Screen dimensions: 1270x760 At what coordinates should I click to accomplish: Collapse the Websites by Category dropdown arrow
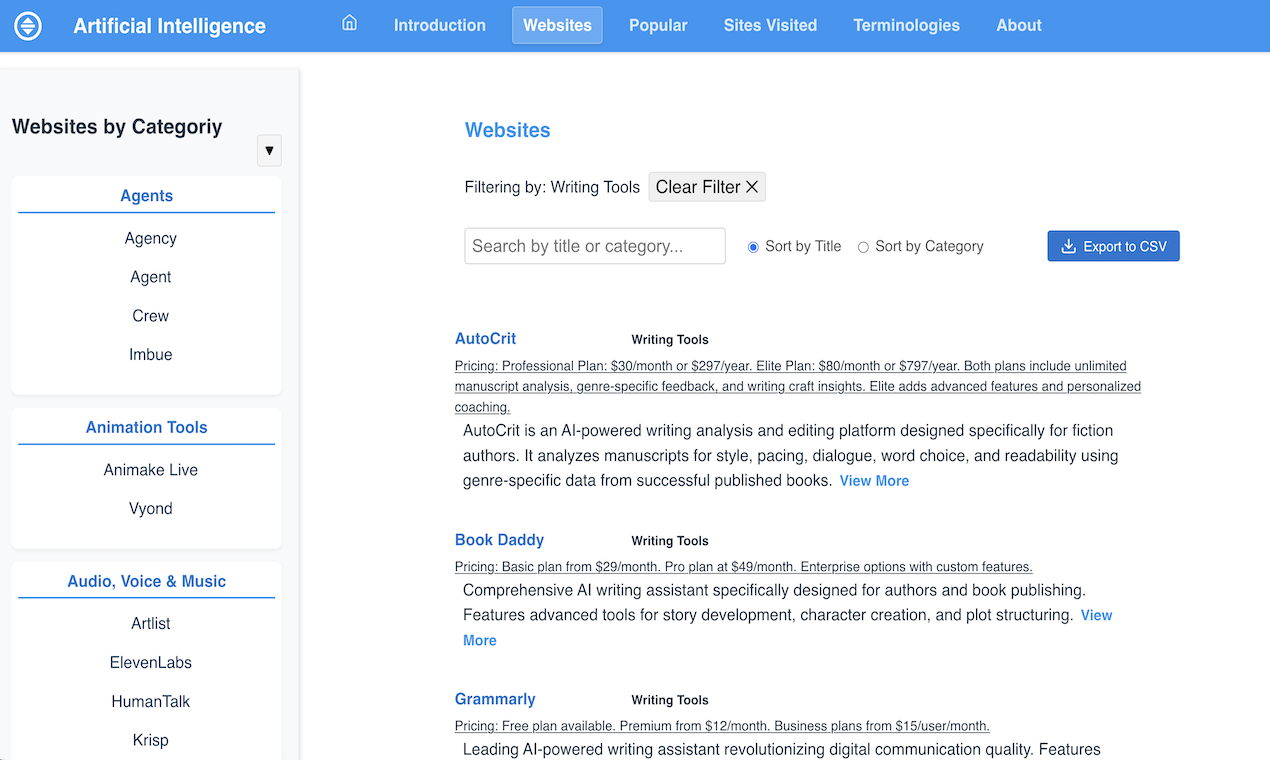click(x=269, y=150)
